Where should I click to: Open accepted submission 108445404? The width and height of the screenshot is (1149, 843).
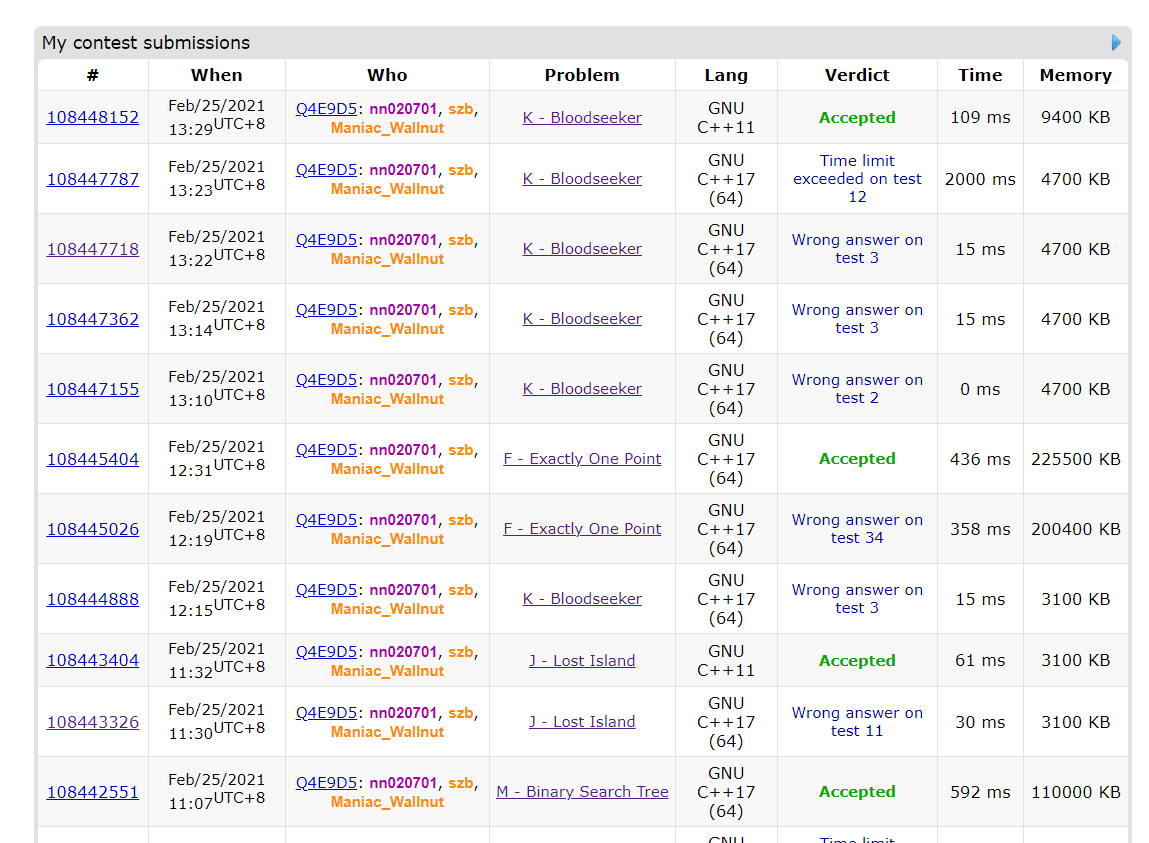[93, 459]
